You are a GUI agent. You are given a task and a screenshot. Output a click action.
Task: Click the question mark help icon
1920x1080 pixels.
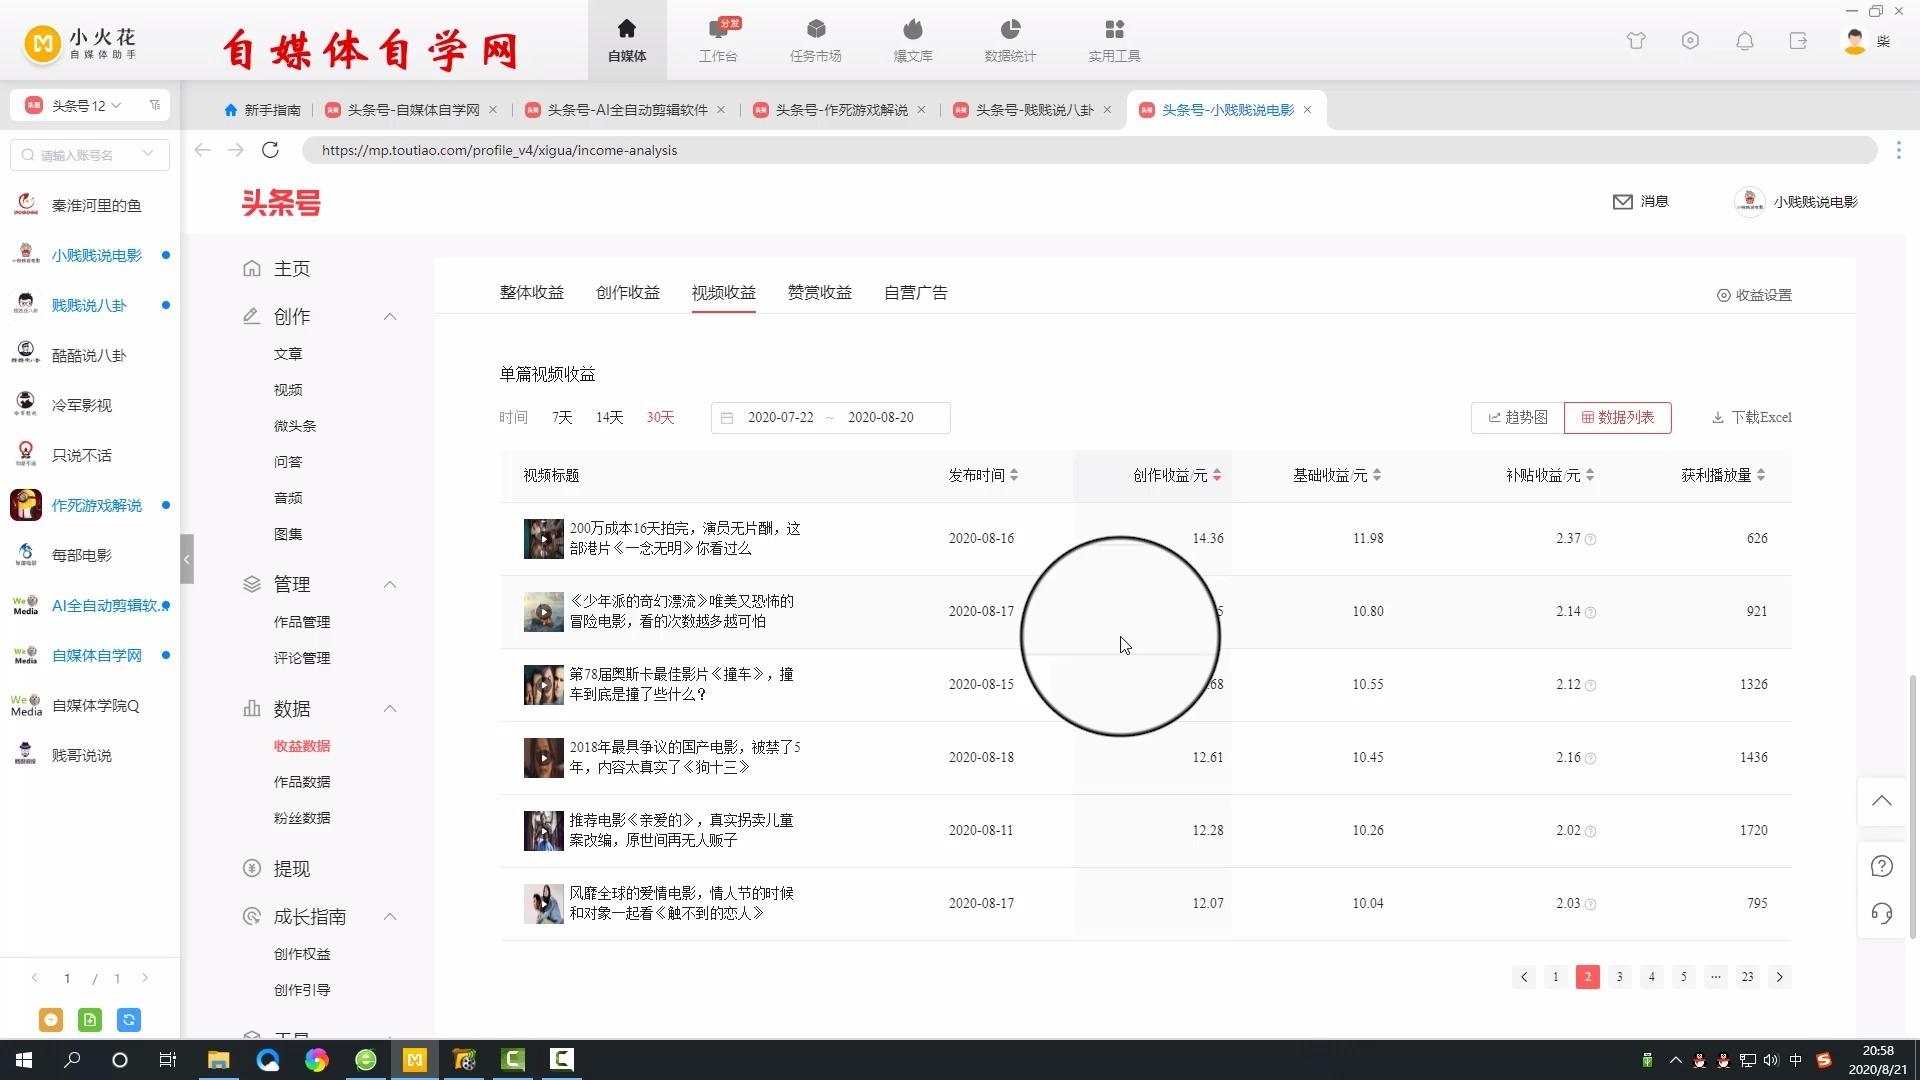click(1881, 866)
